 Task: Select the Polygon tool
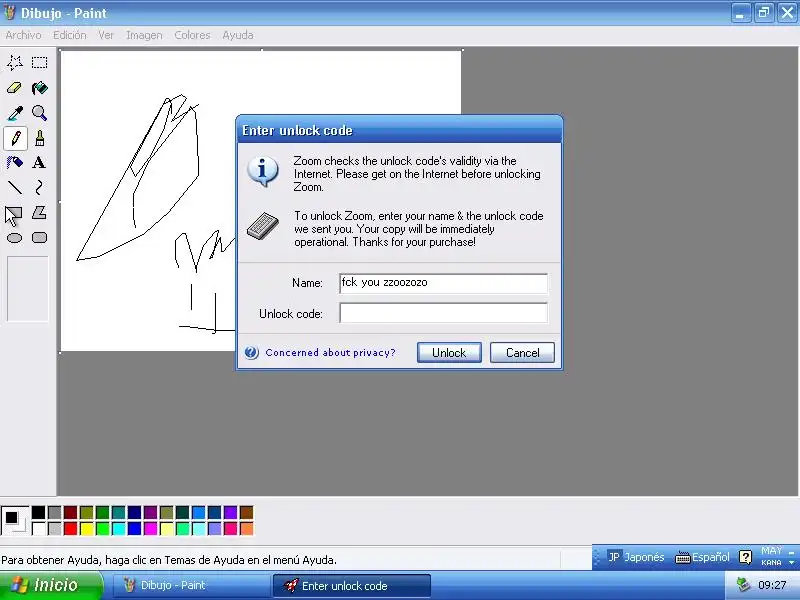pos(39,213)
